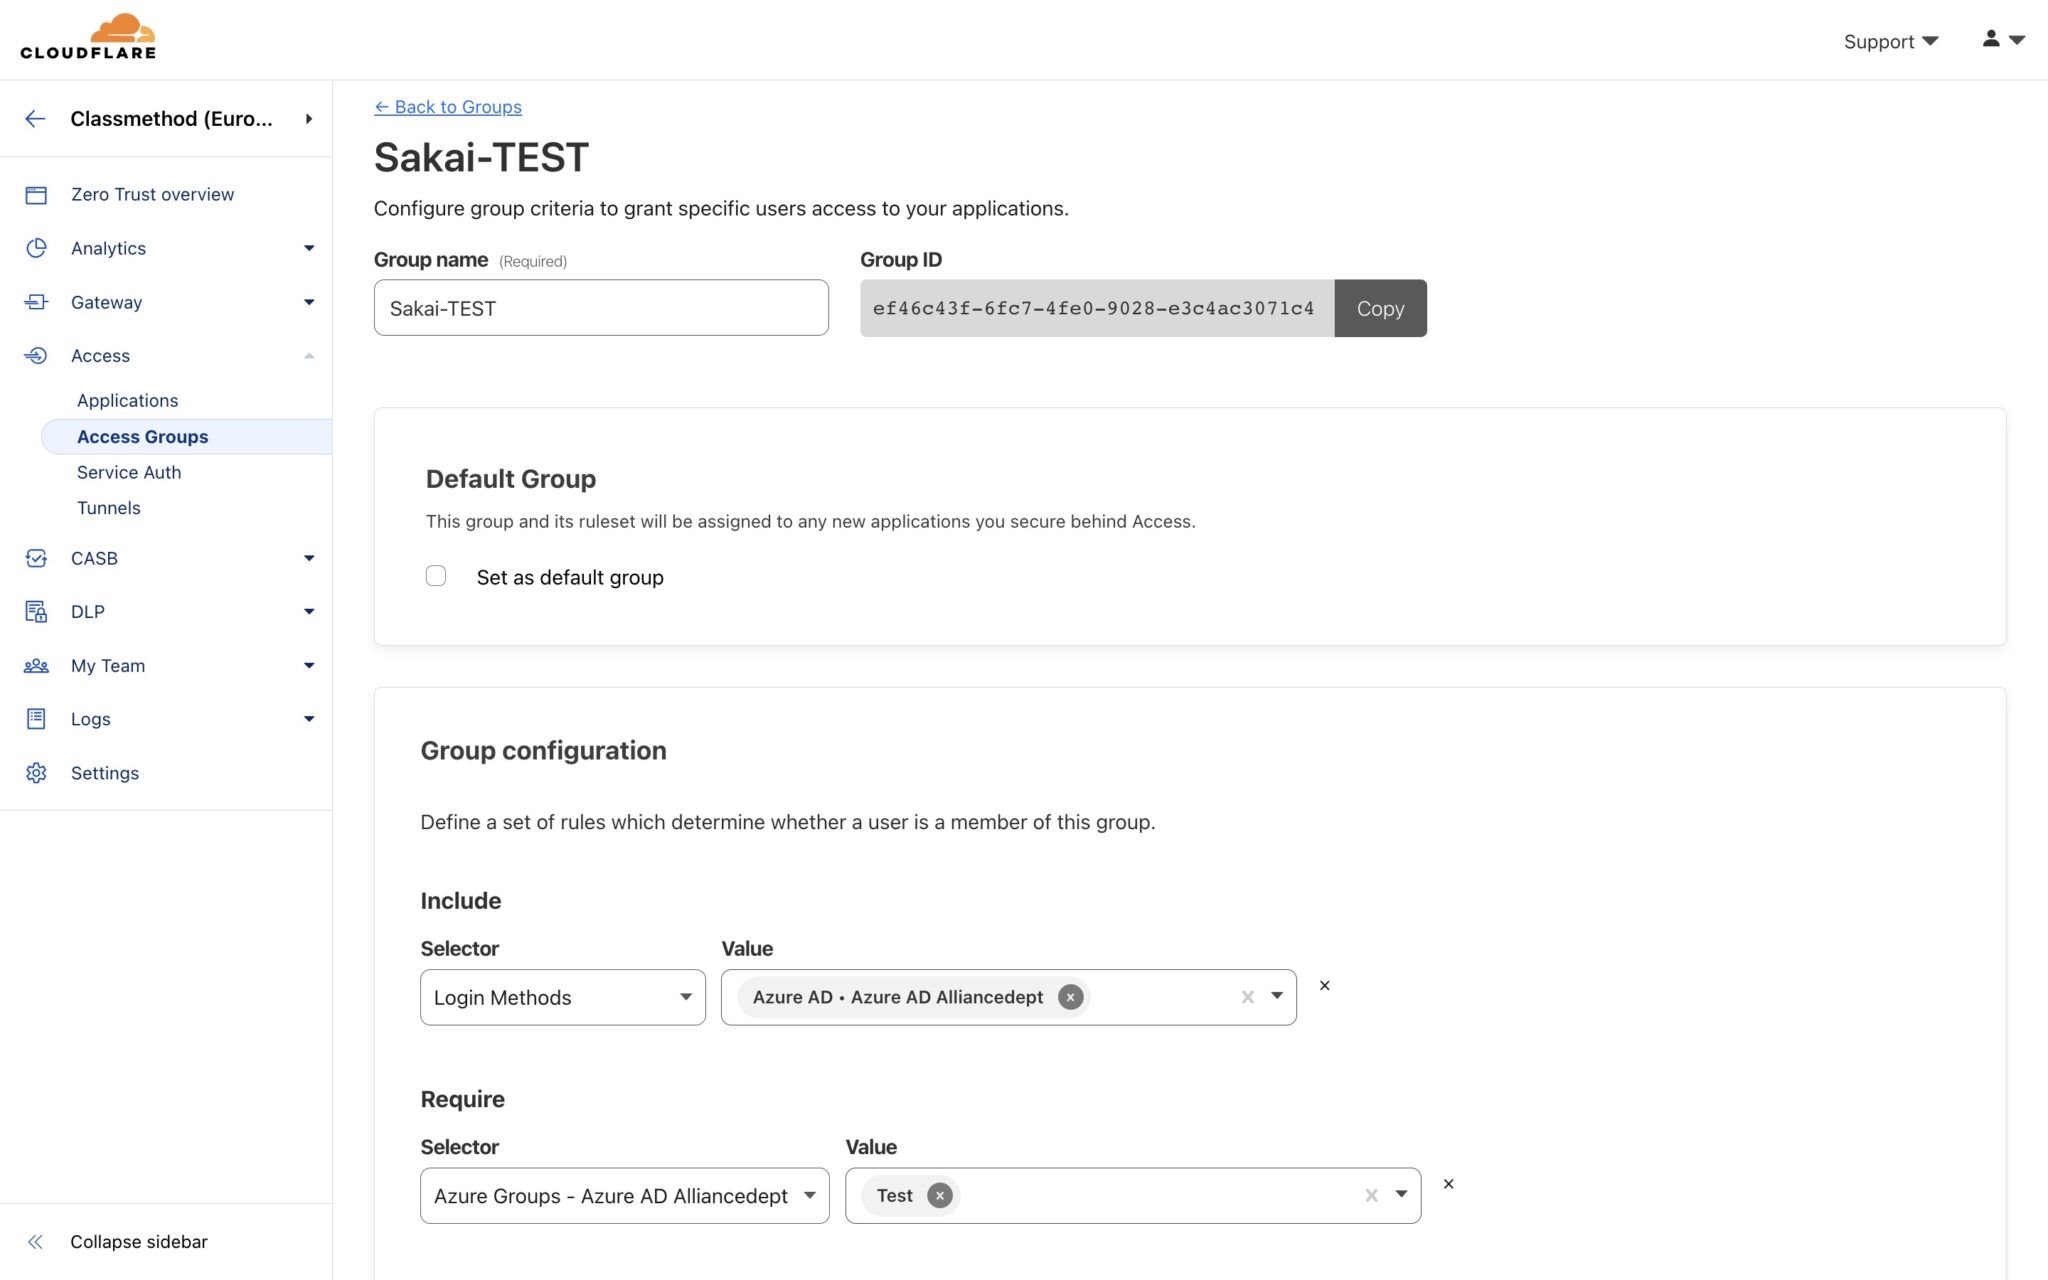Follow the Back to Groups link
2048x1280 pixels.
(447, 107)
